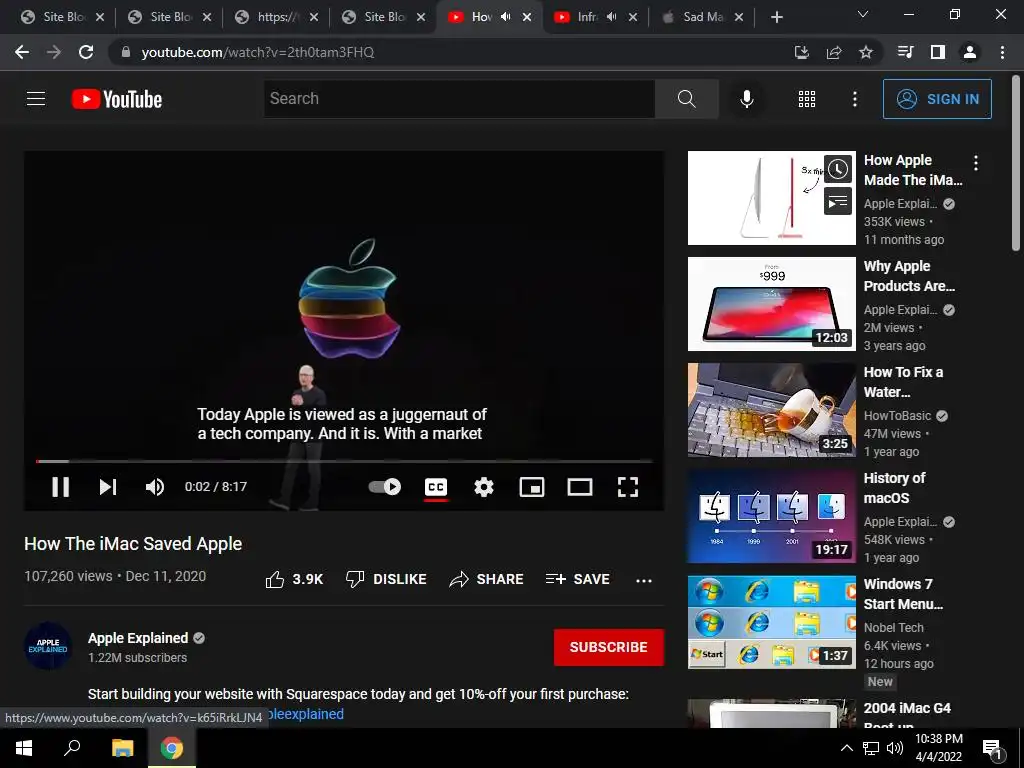Click the Sign In button
The image size is (1024, 768).
pyautogui.click(x=937, y=99)
